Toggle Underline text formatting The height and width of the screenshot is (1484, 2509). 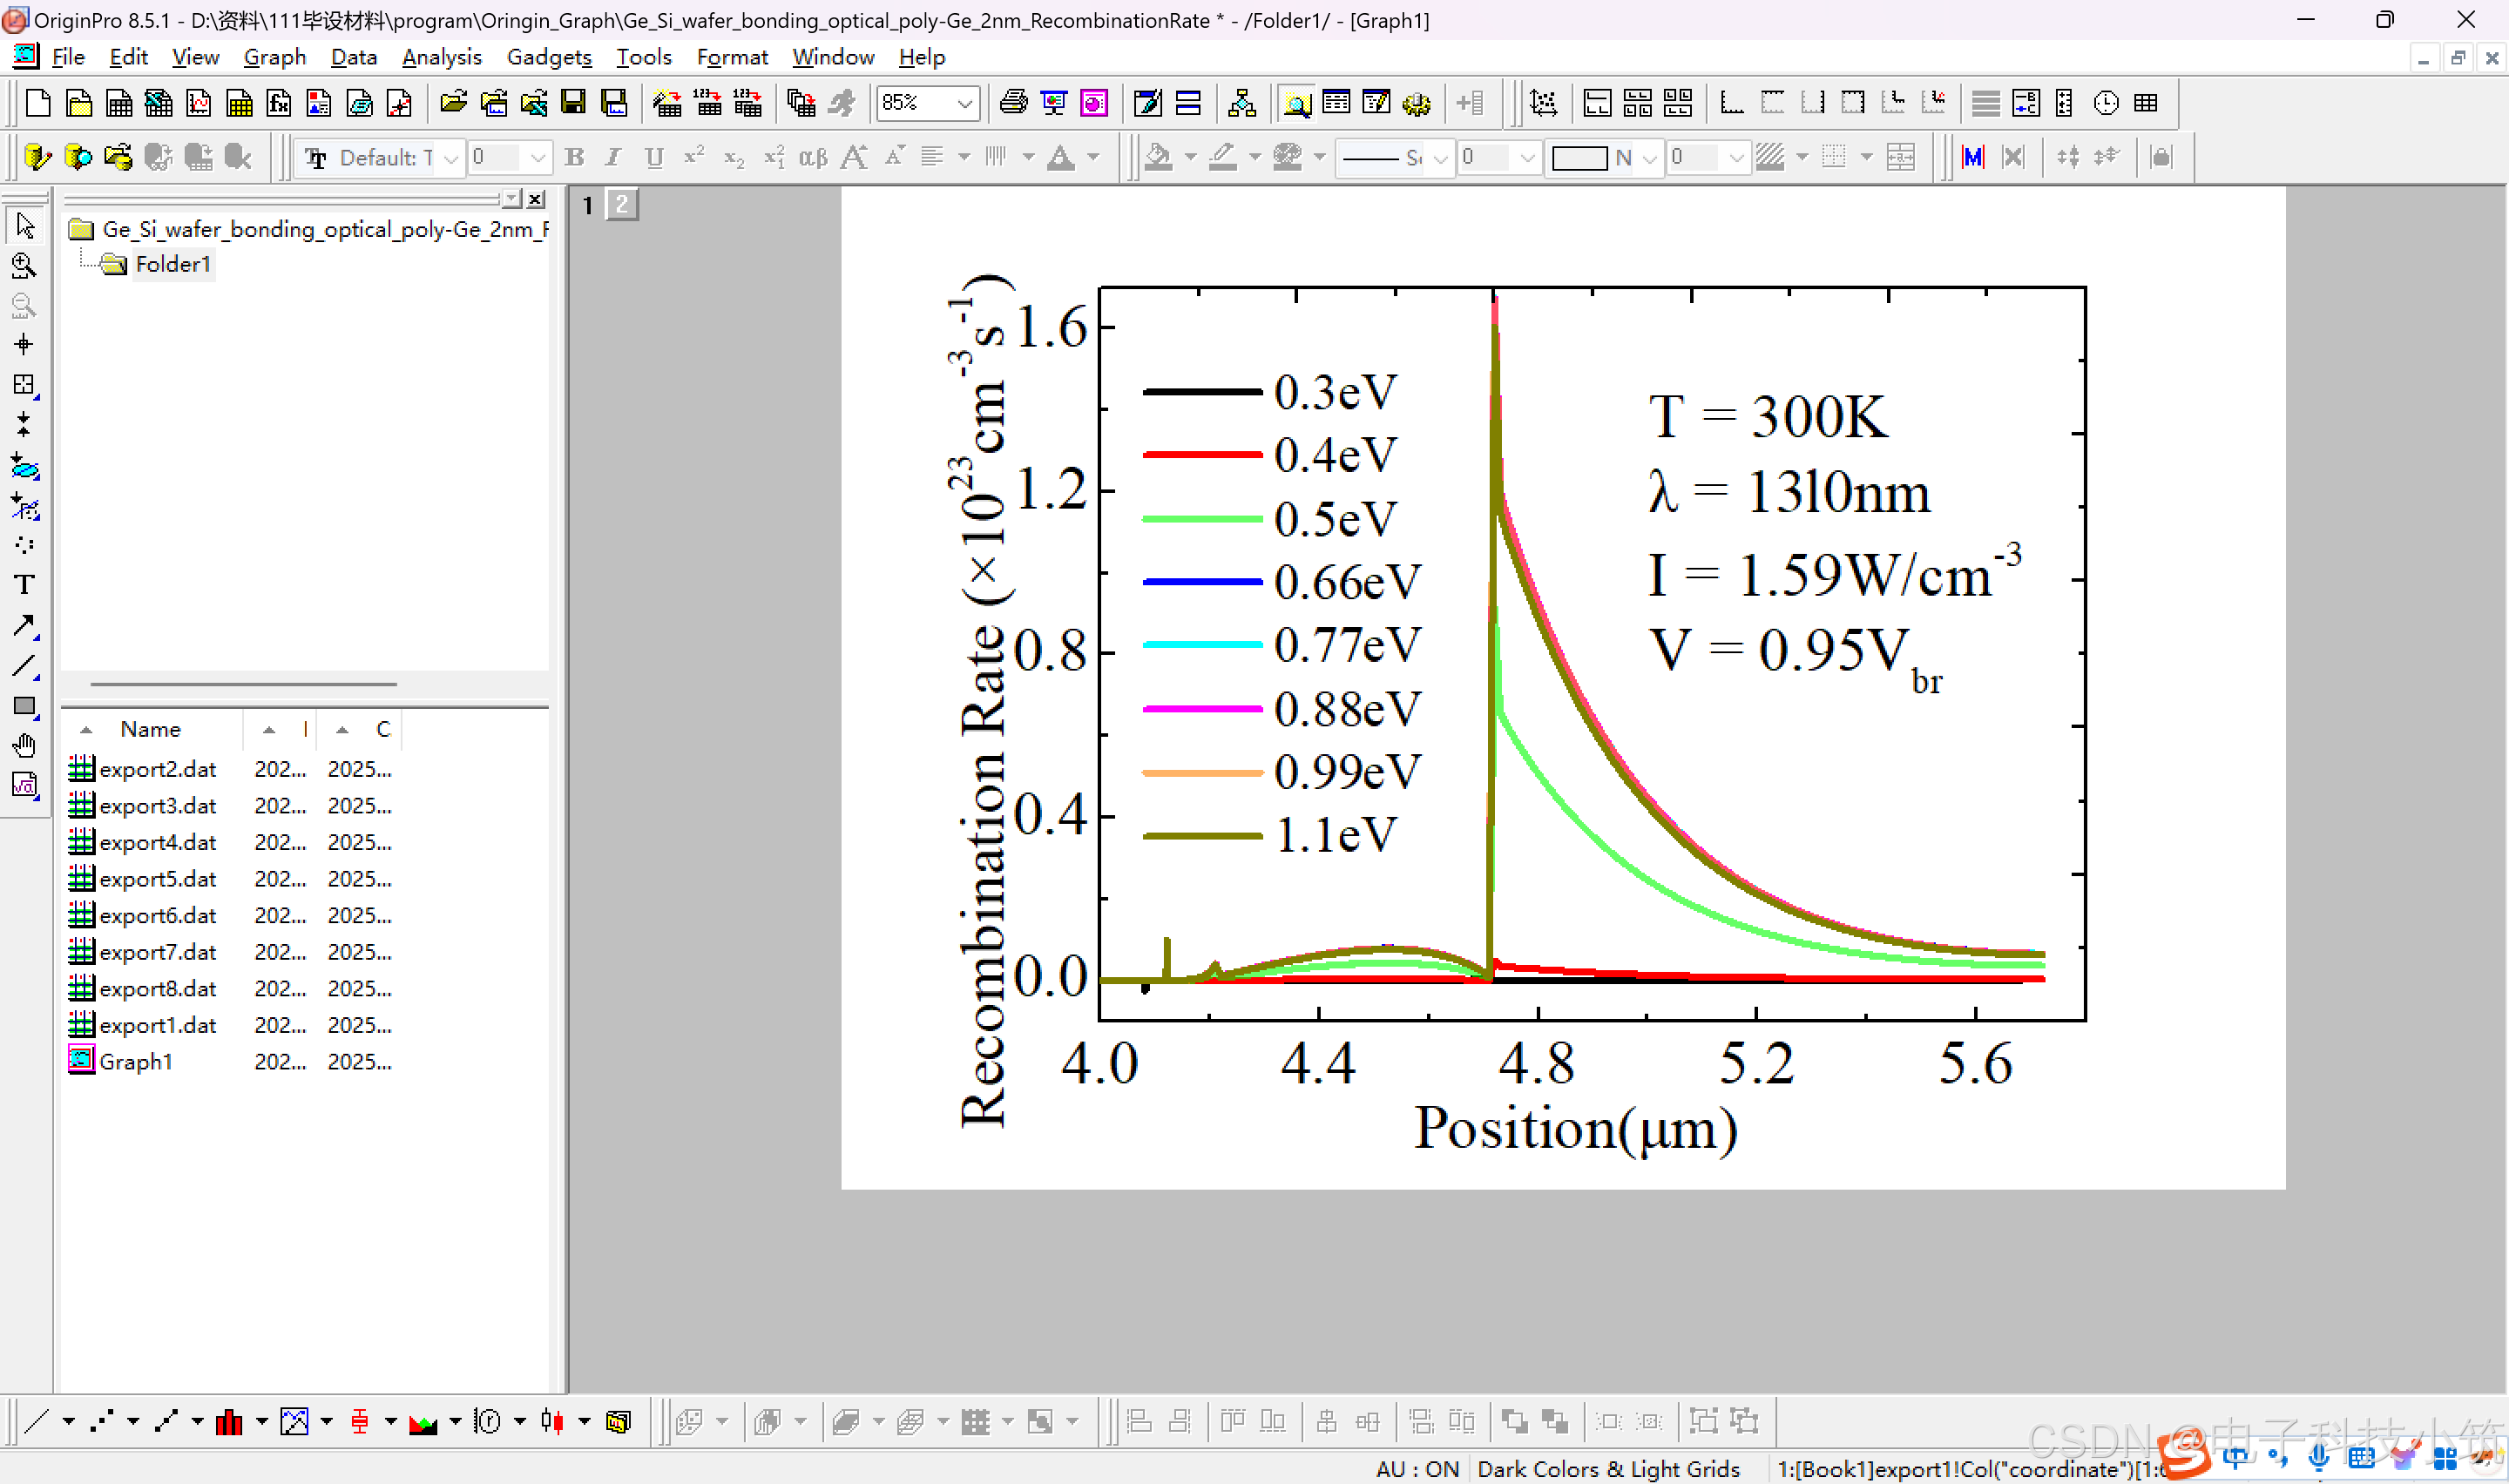[x=654, y=157]
